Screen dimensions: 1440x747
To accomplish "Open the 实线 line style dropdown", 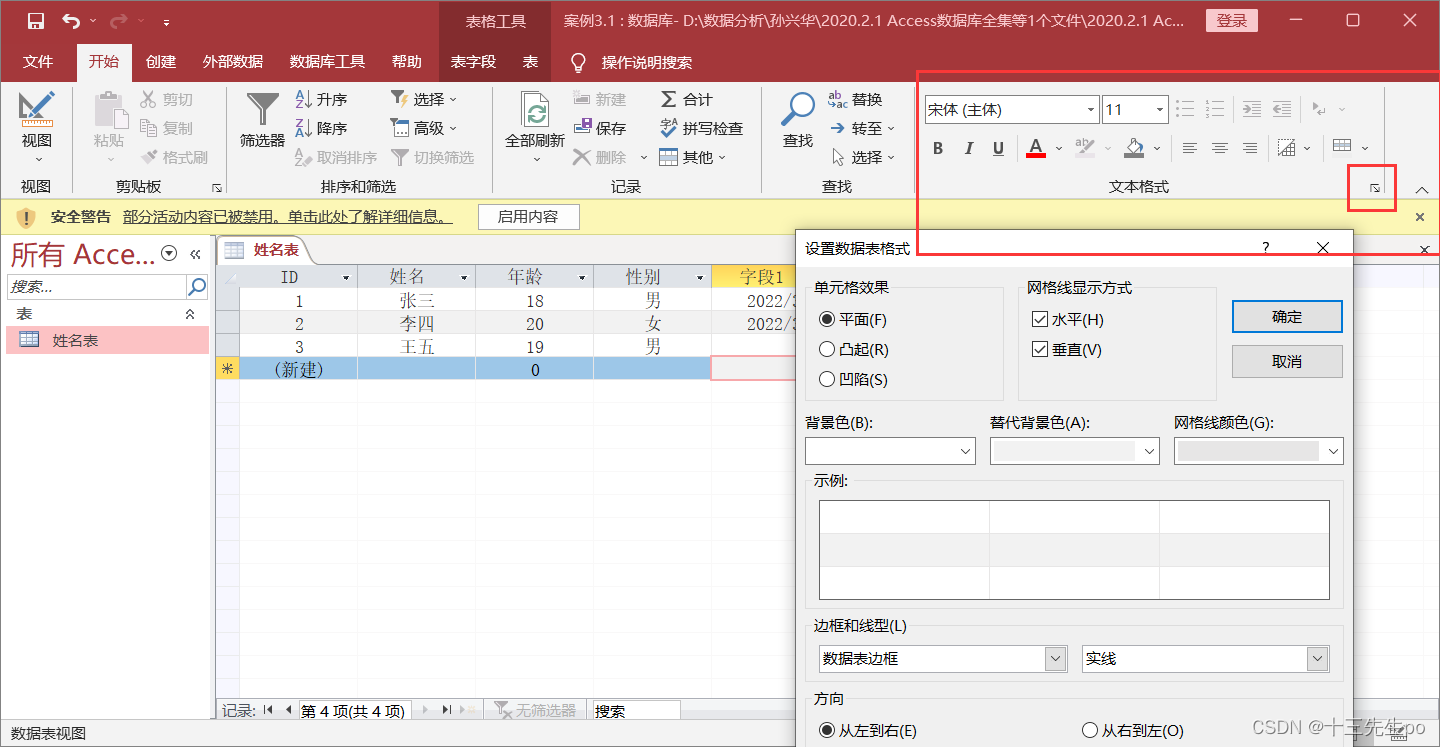I will point(1318,659).
